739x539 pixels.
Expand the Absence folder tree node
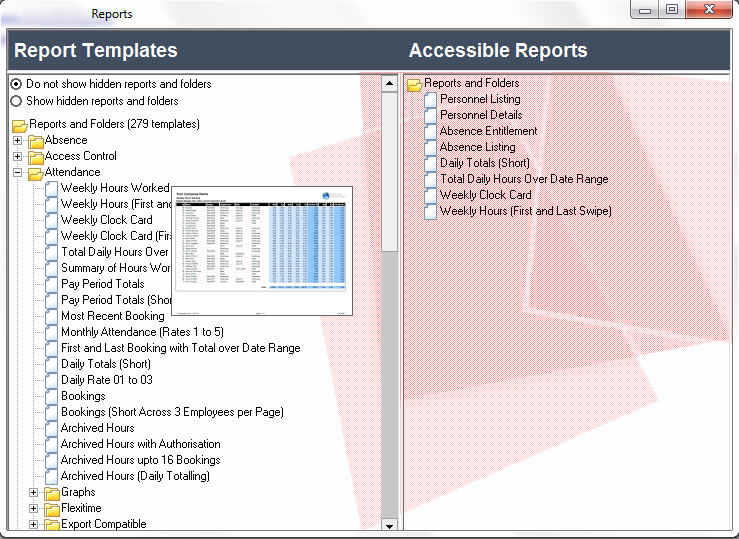pyautogui.click(x=17, y=141)
